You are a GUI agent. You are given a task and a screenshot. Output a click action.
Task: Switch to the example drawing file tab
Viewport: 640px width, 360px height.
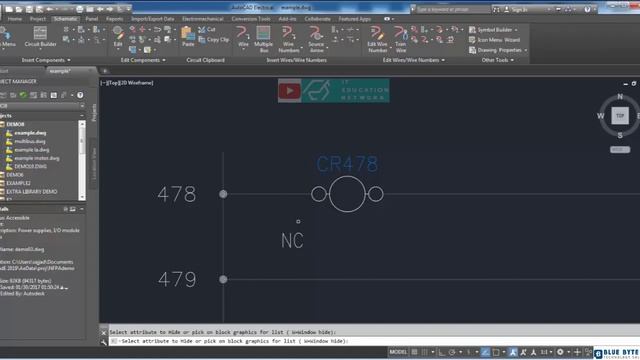click(x=60, y=71)
